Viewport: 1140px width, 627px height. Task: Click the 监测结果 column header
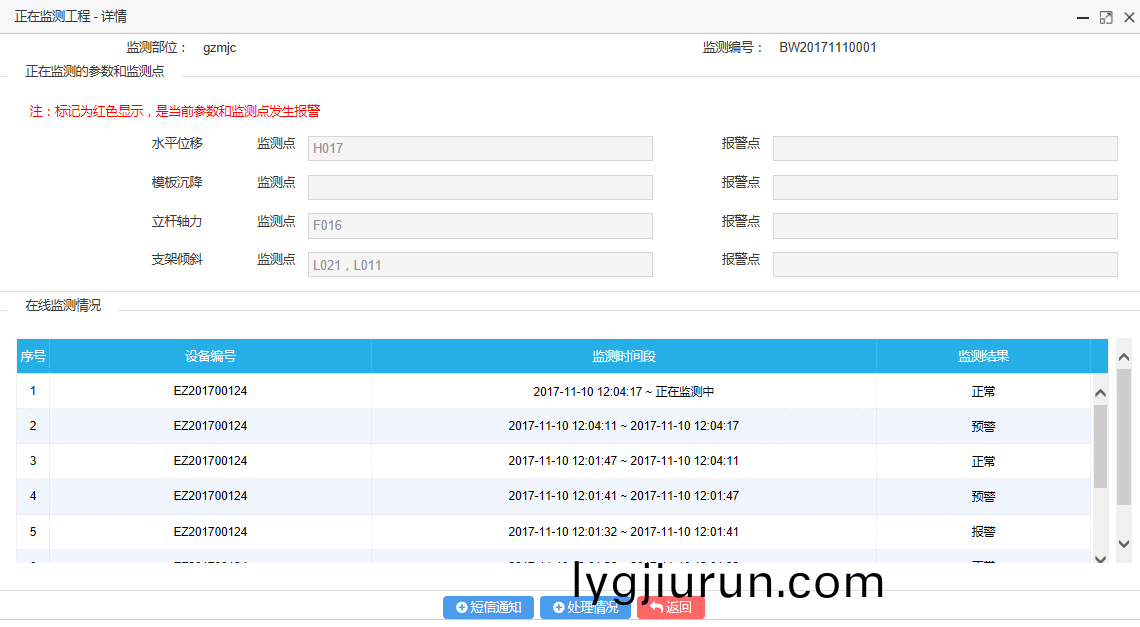click(x=983, y=356)
